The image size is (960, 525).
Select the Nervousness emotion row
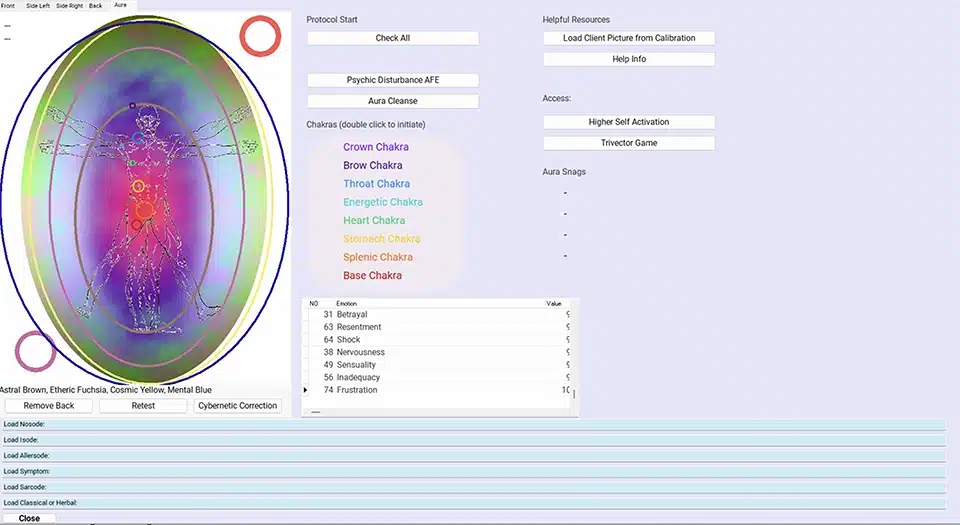tap(437, 352)
